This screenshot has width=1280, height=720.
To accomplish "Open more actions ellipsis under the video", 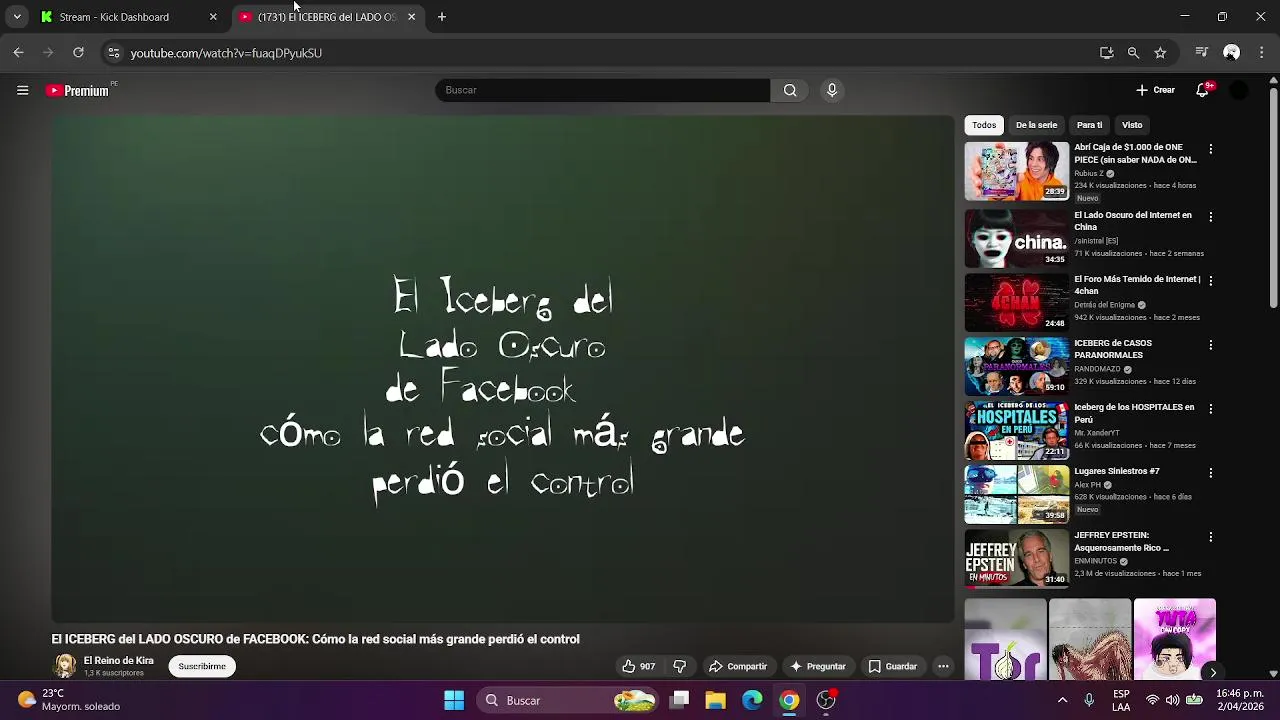I will [942, 666].
